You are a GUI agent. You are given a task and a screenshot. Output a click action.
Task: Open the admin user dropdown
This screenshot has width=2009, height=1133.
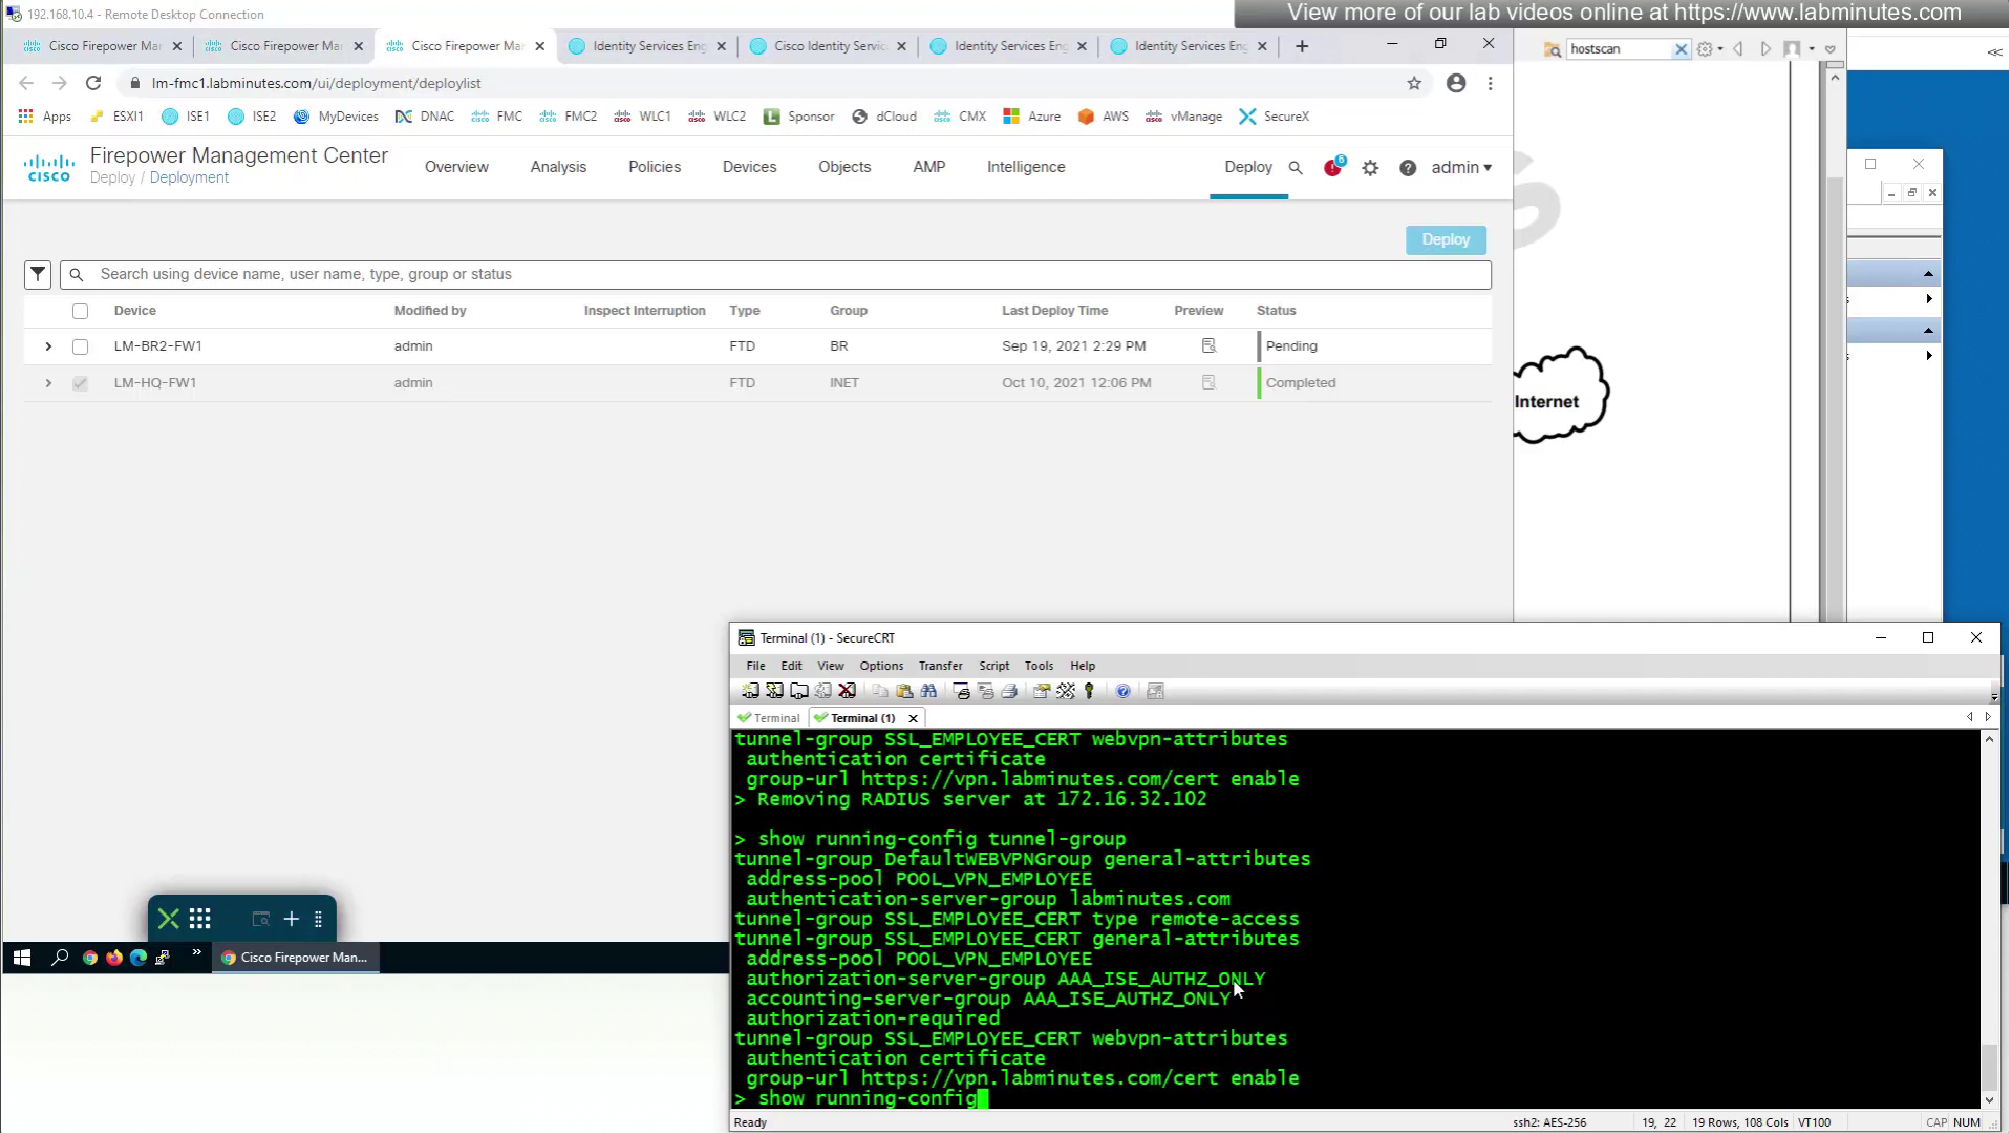(1461, 167)
